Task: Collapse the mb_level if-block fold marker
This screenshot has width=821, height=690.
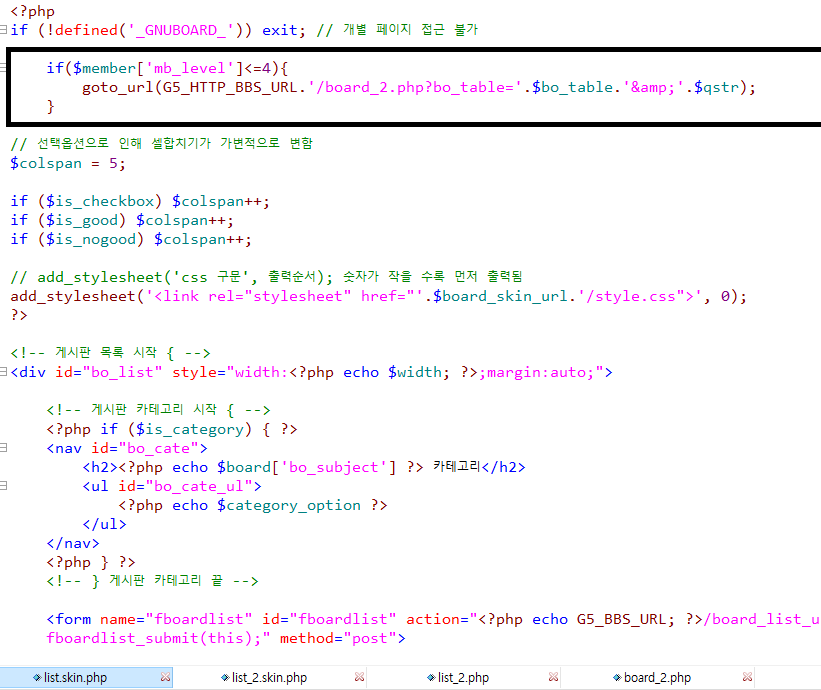Action: click(x=4, y=68)
